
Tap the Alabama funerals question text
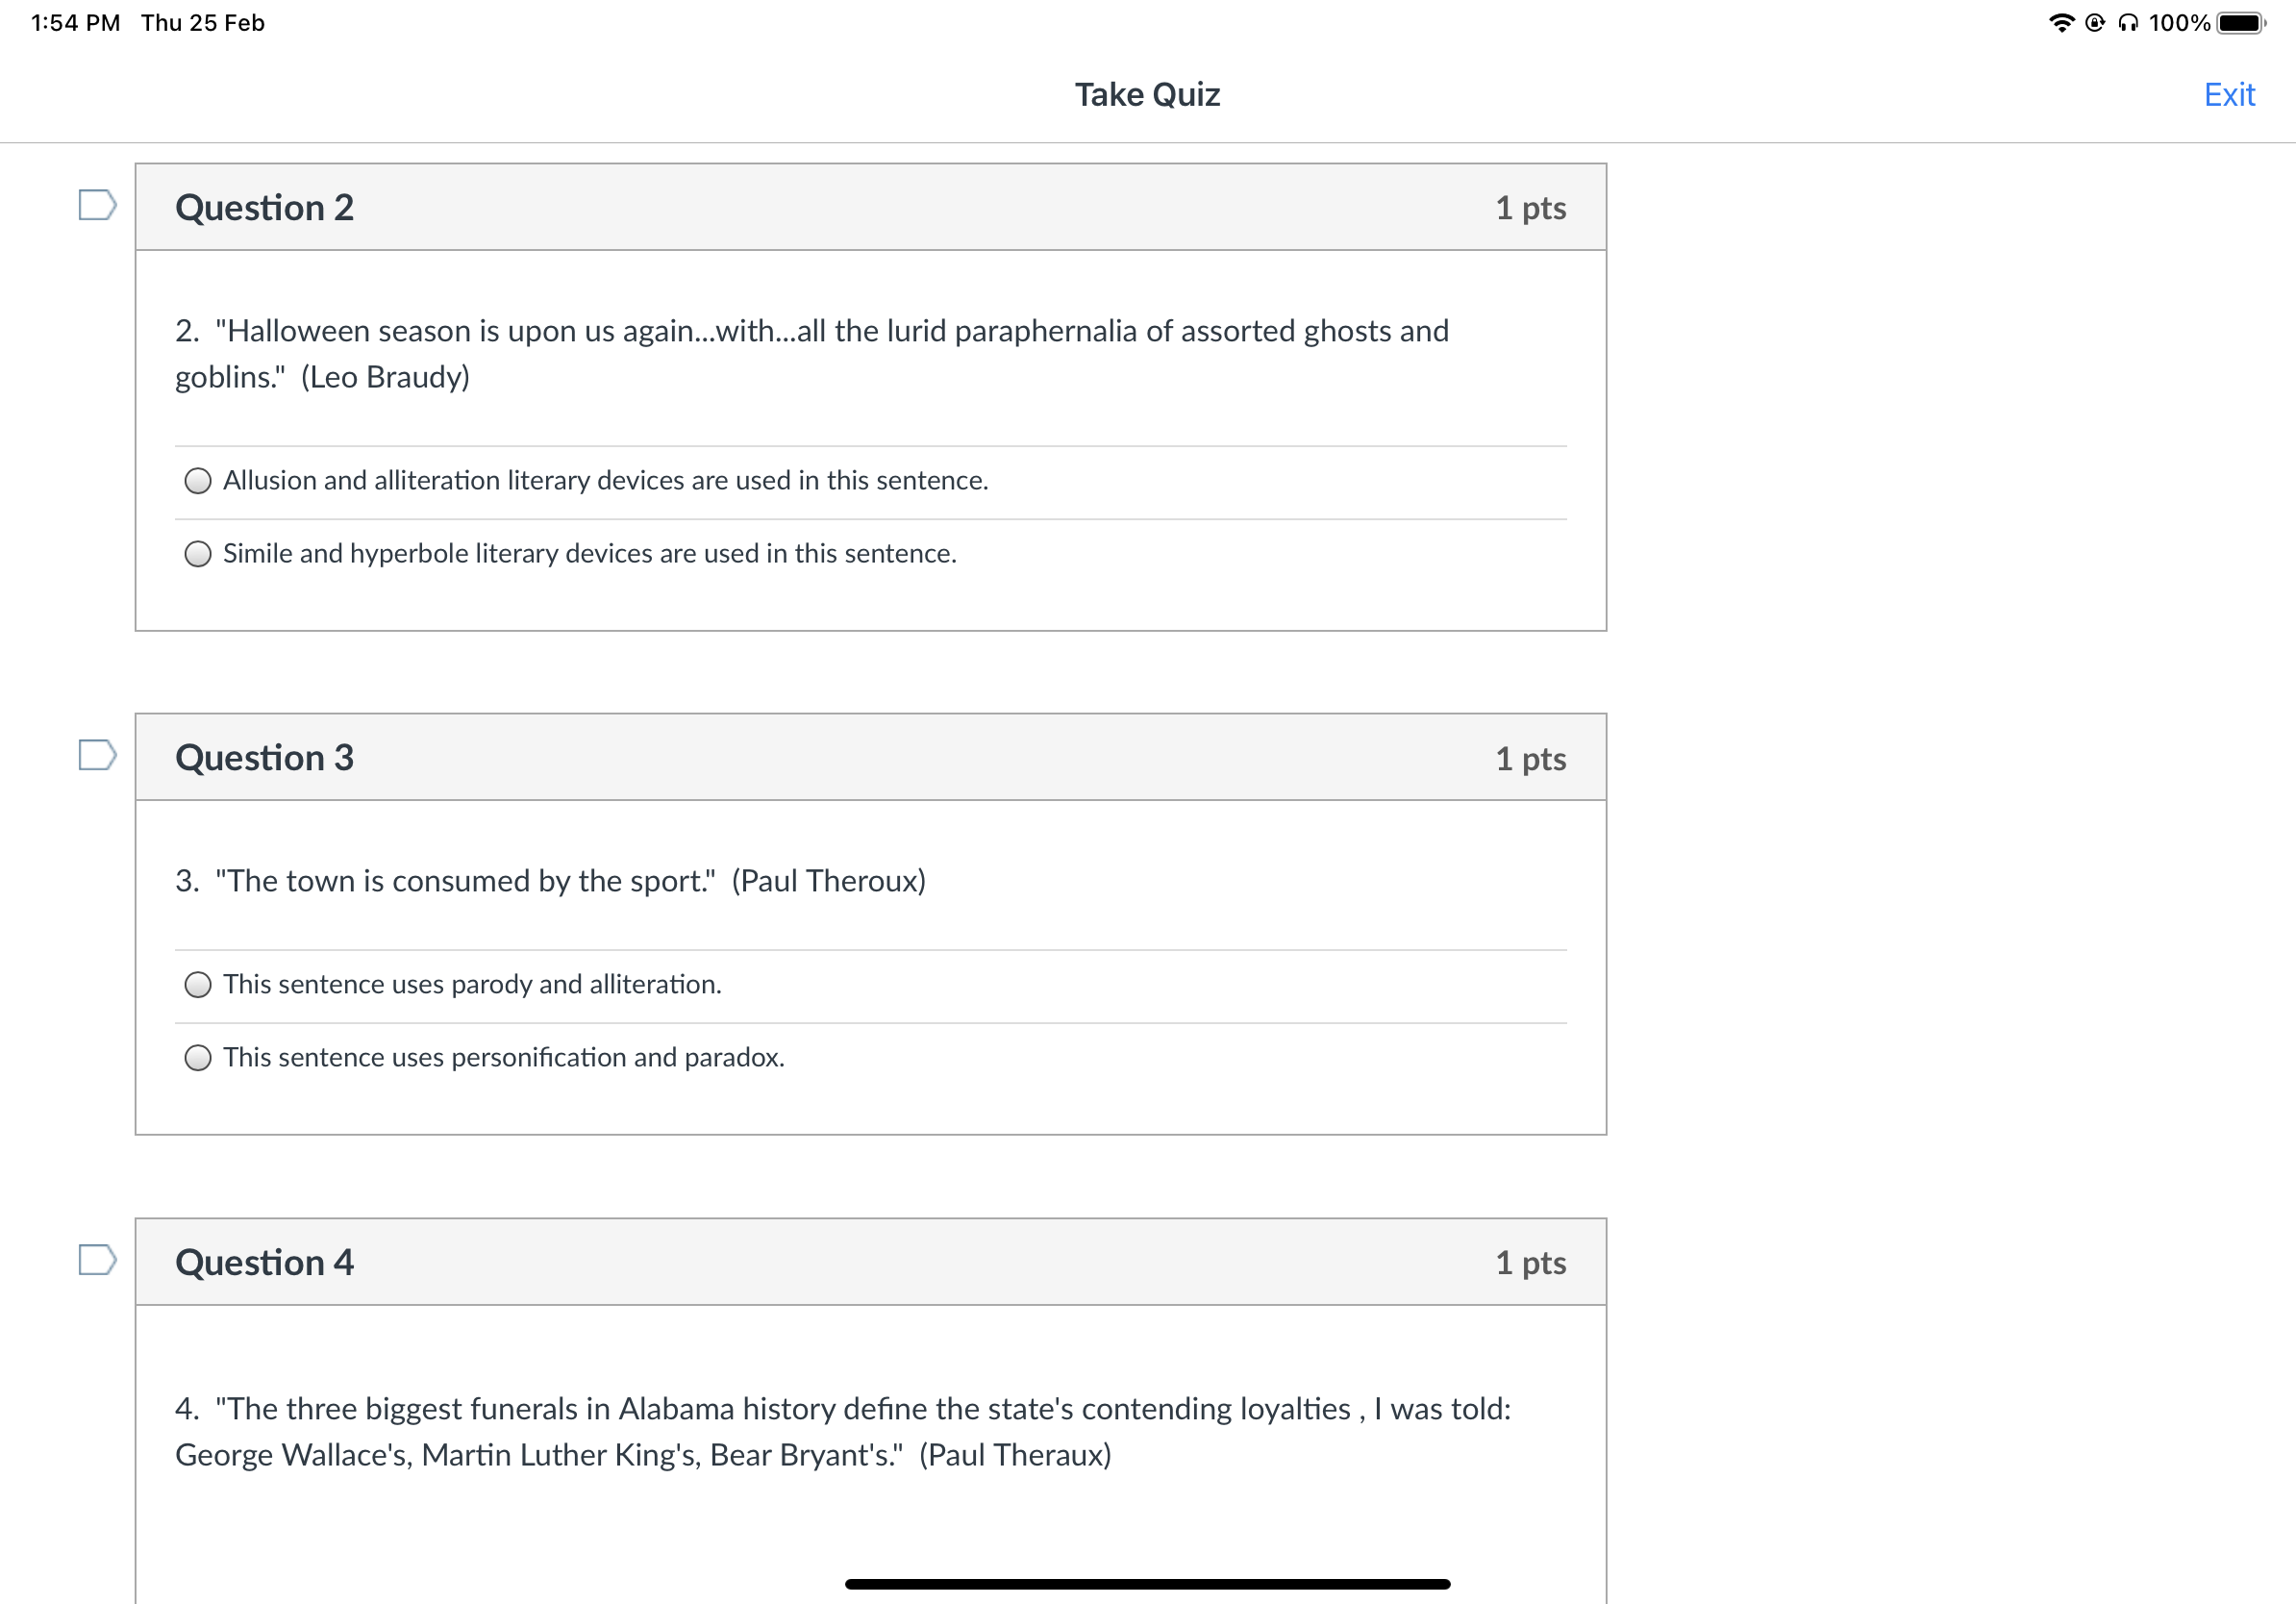(x=843, y=1432)
